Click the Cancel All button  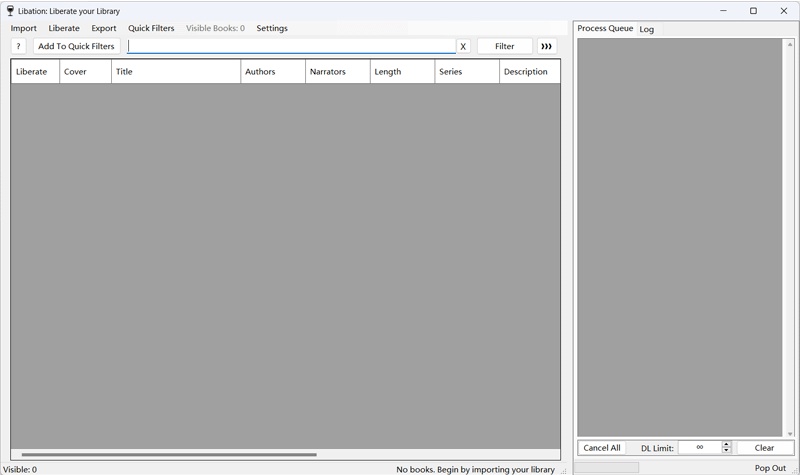click(x=602, y=448)
